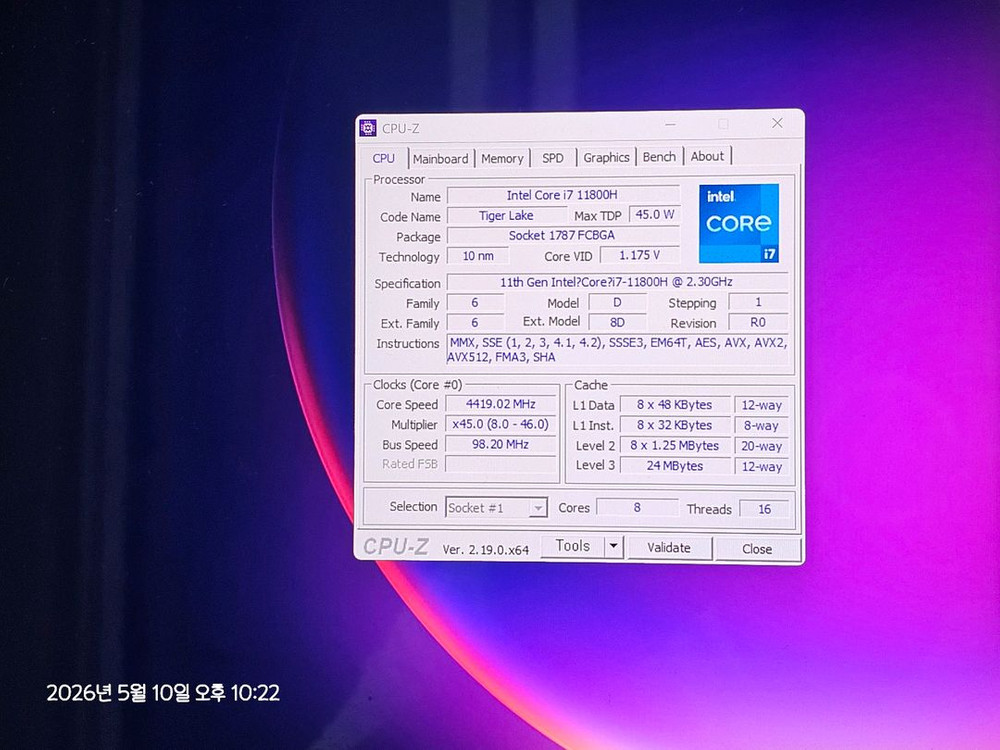Click the Ext. Model value 8D

(x=617, y=322)
